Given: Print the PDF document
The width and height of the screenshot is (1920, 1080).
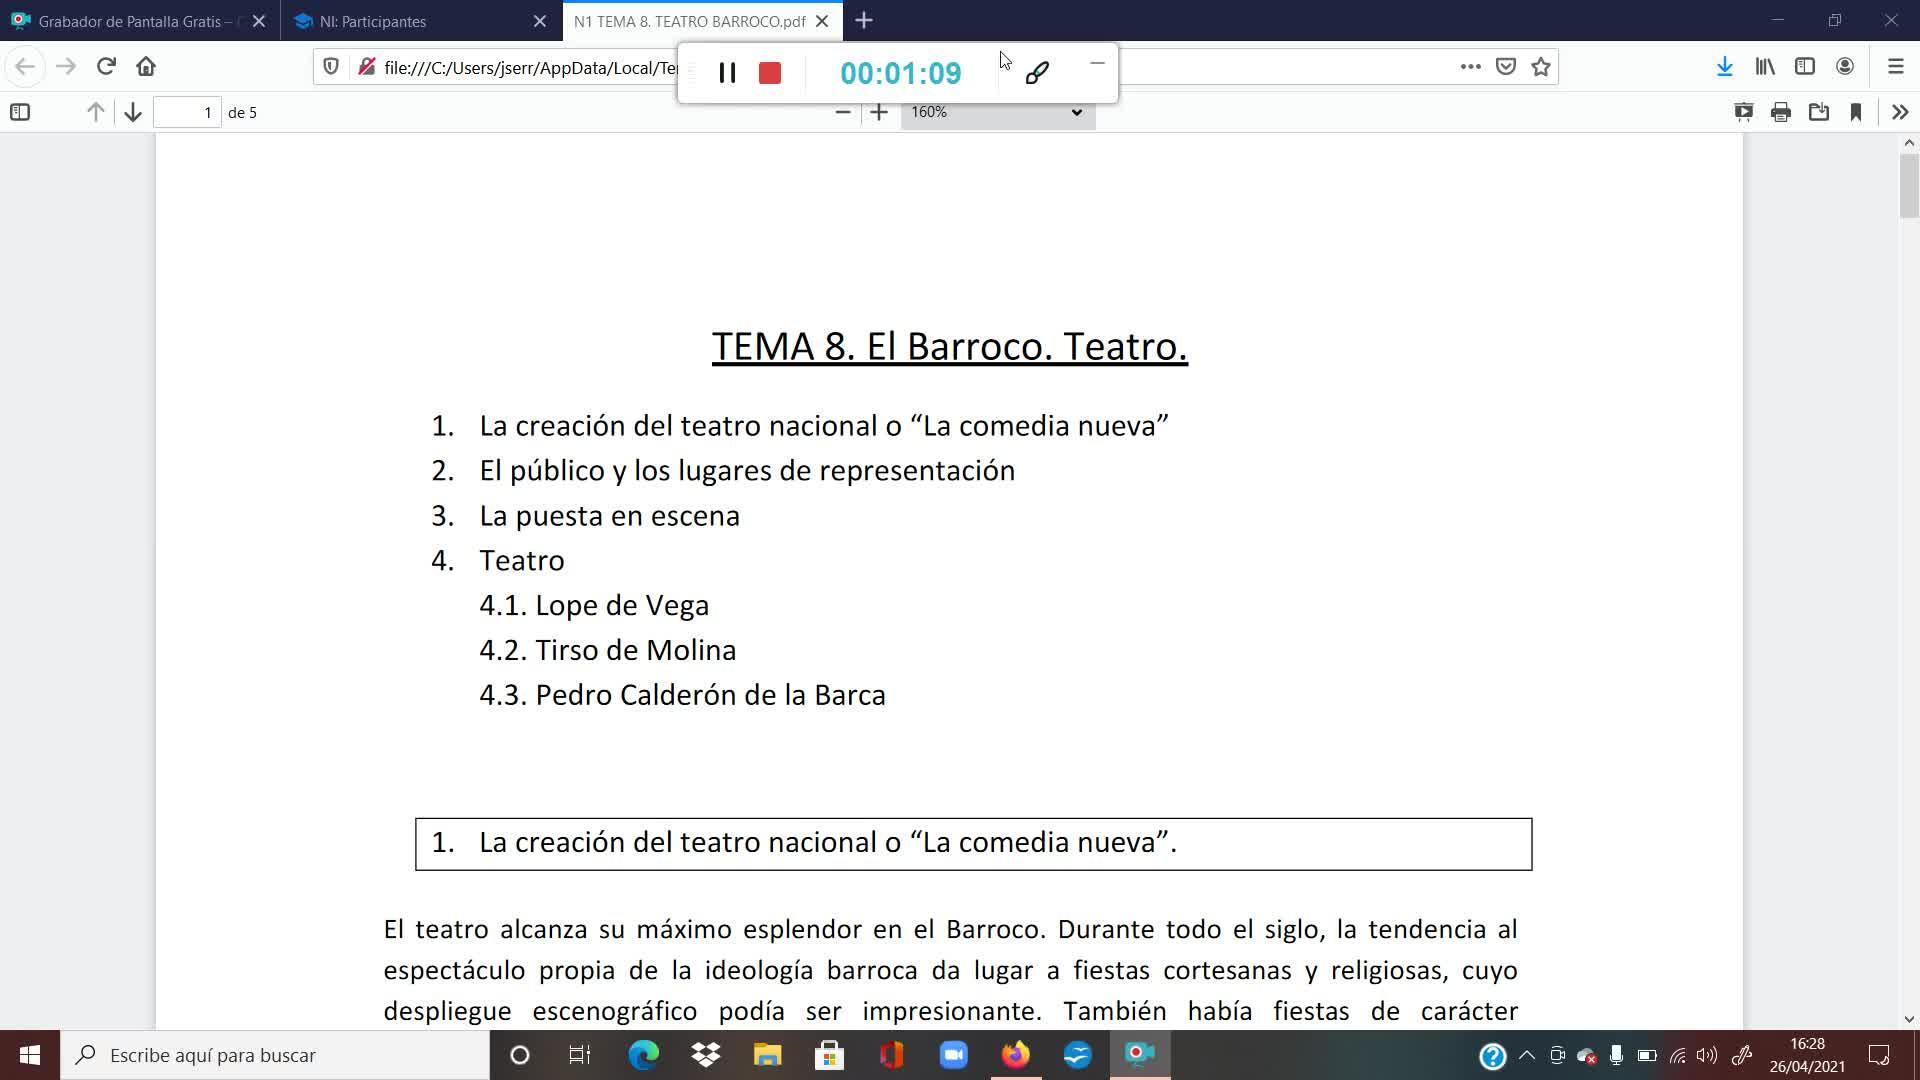Looking at the screenshot, I should pos(1780,112).
